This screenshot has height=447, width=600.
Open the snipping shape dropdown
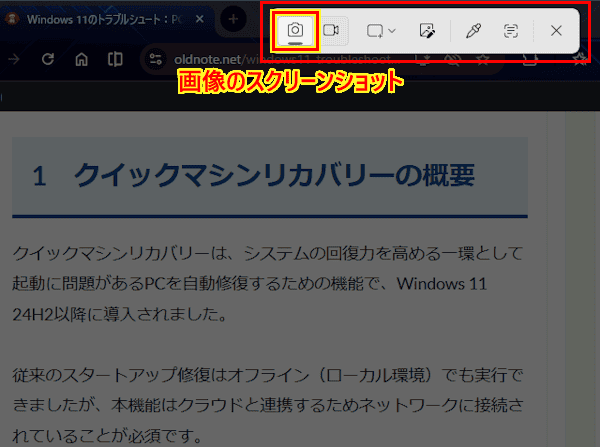pyautogui.click(x=381, y=31)
